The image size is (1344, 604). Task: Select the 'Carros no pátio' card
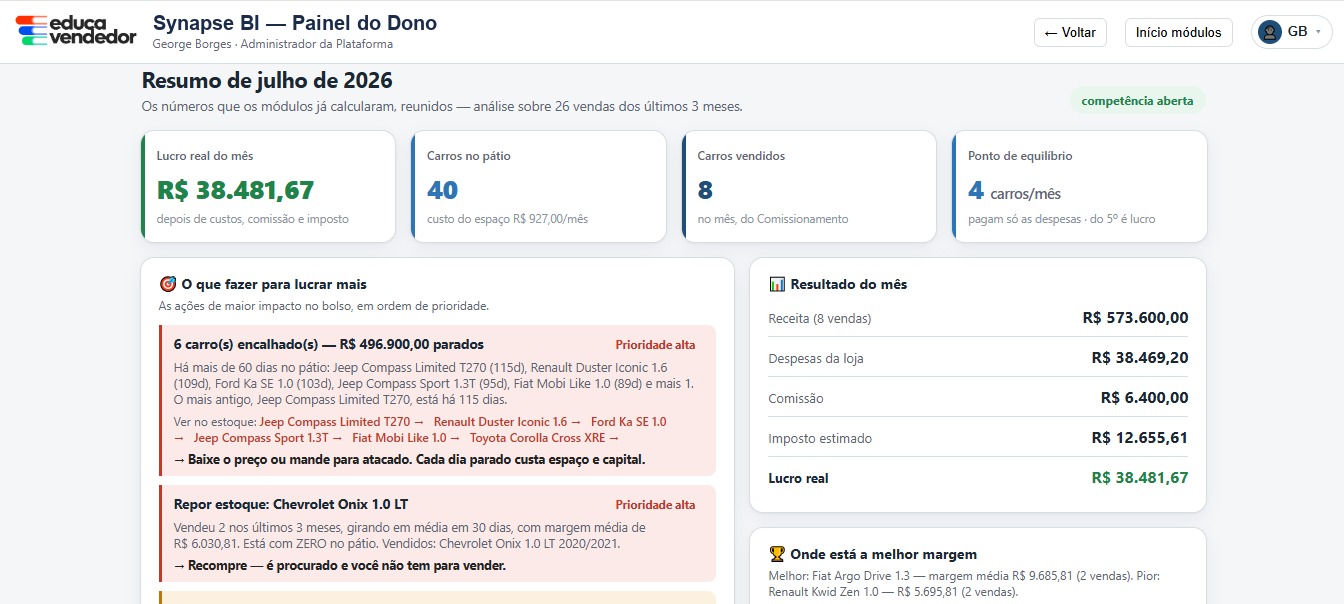coord(538,186)
